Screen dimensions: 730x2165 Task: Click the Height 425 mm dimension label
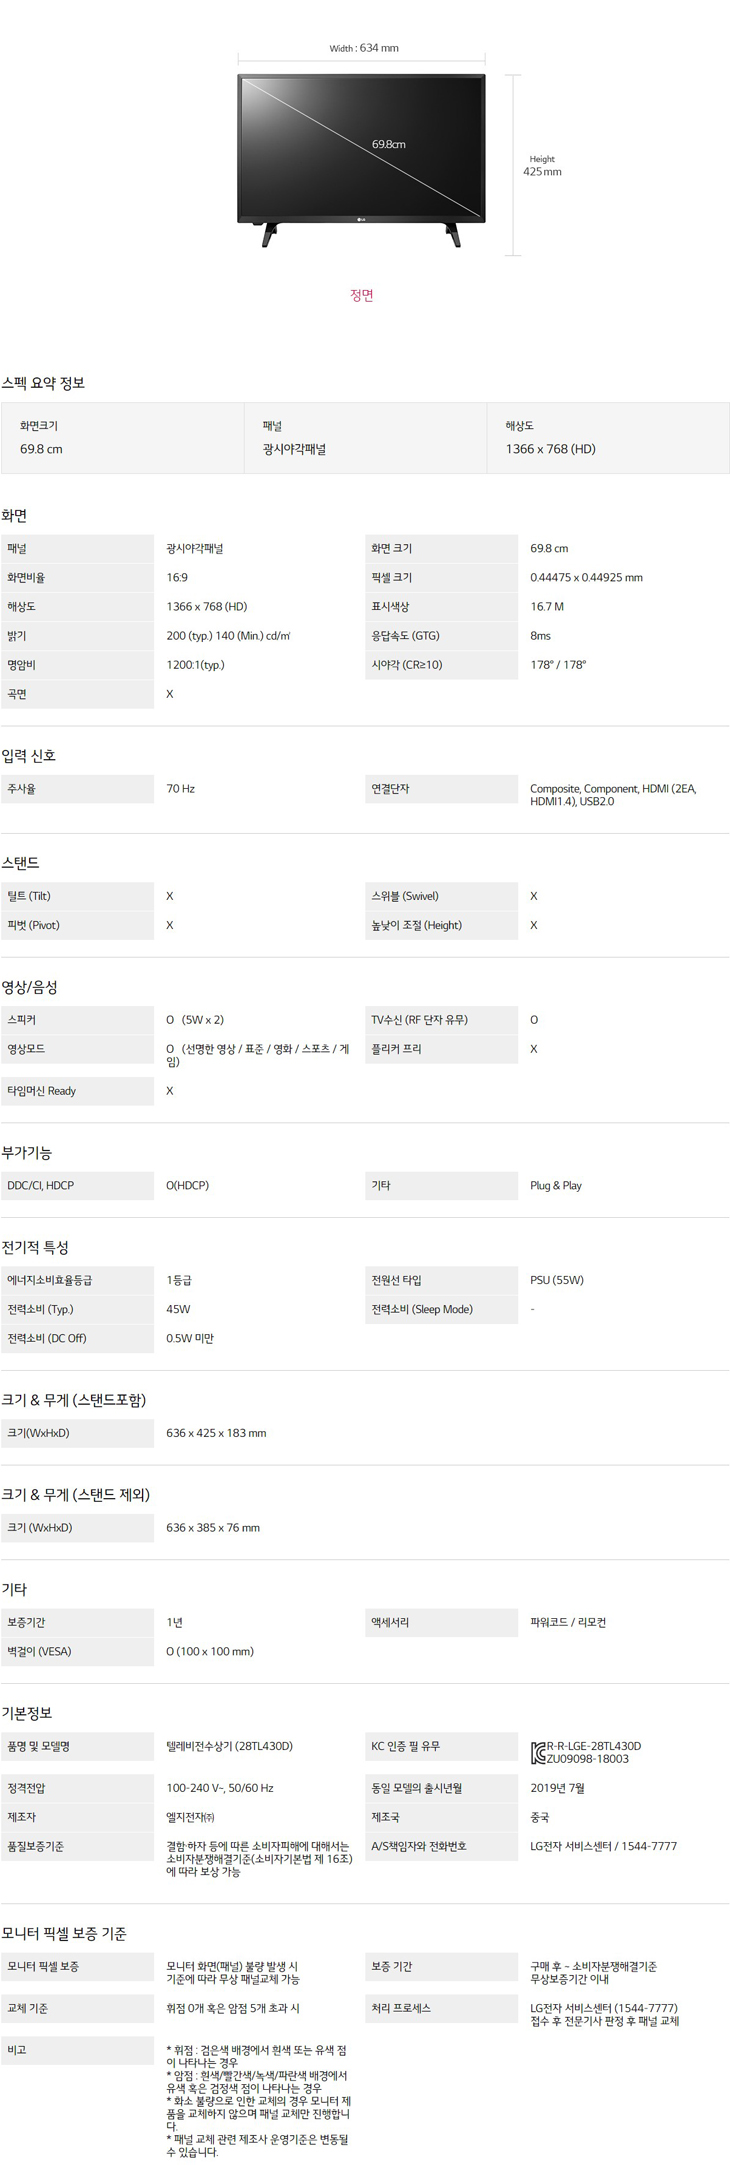(542, 166)
